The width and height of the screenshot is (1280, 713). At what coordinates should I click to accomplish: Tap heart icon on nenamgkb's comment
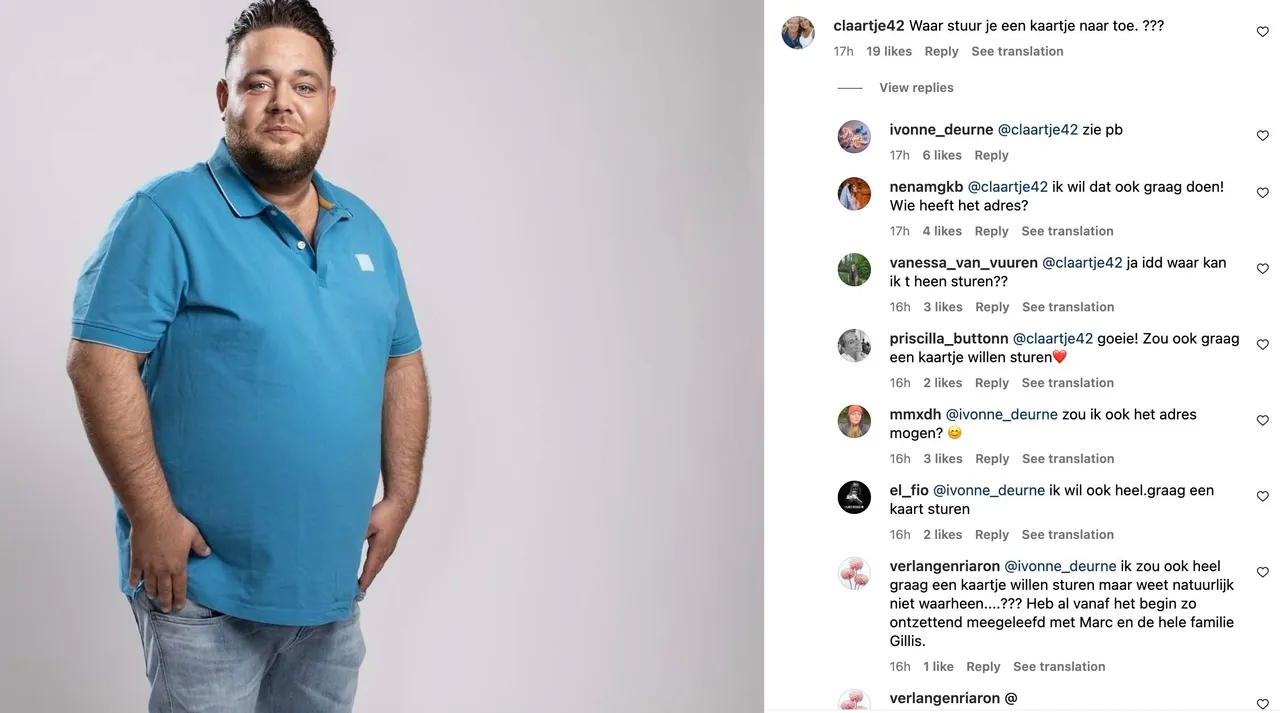pos(1262,193)
